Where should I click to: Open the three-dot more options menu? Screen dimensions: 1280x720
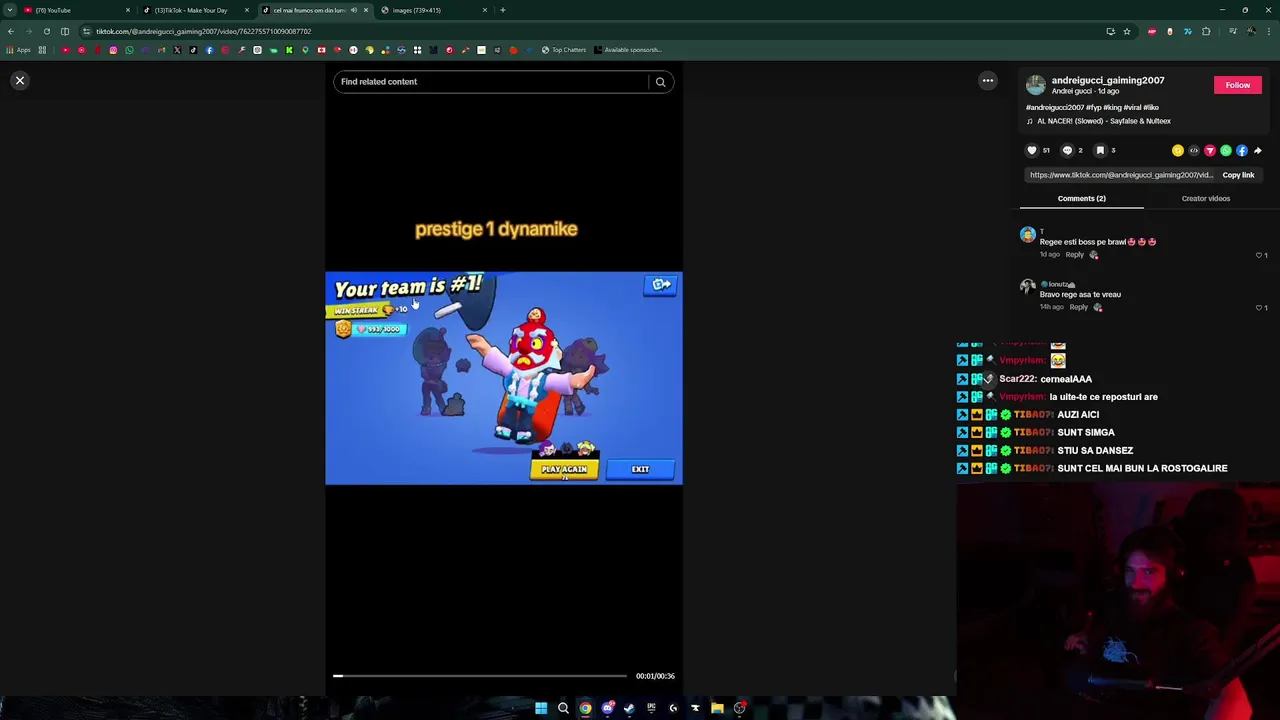[x=987, y=81]
